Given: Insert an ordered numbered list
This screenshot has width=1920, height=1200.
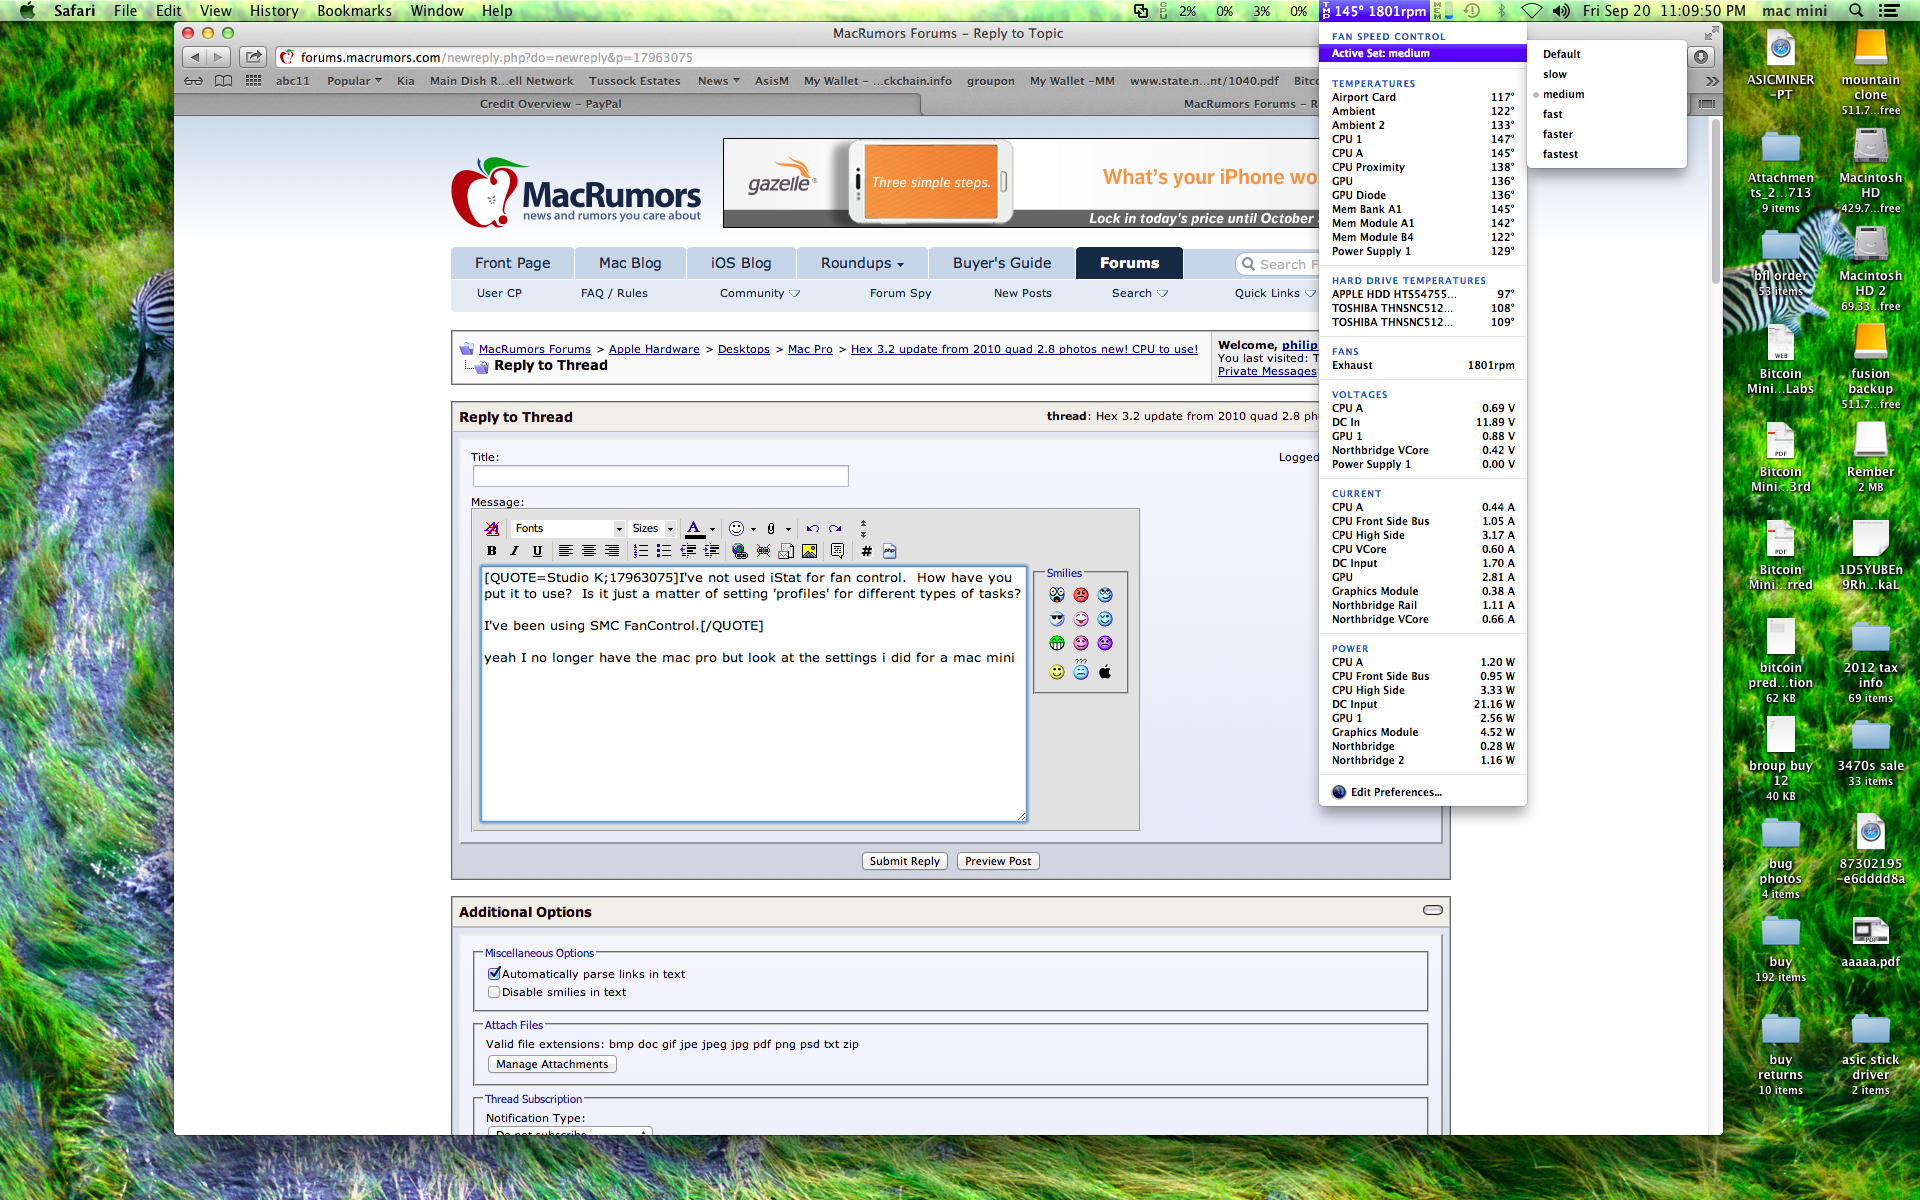Looking at the screenshot, I should 641,551.
